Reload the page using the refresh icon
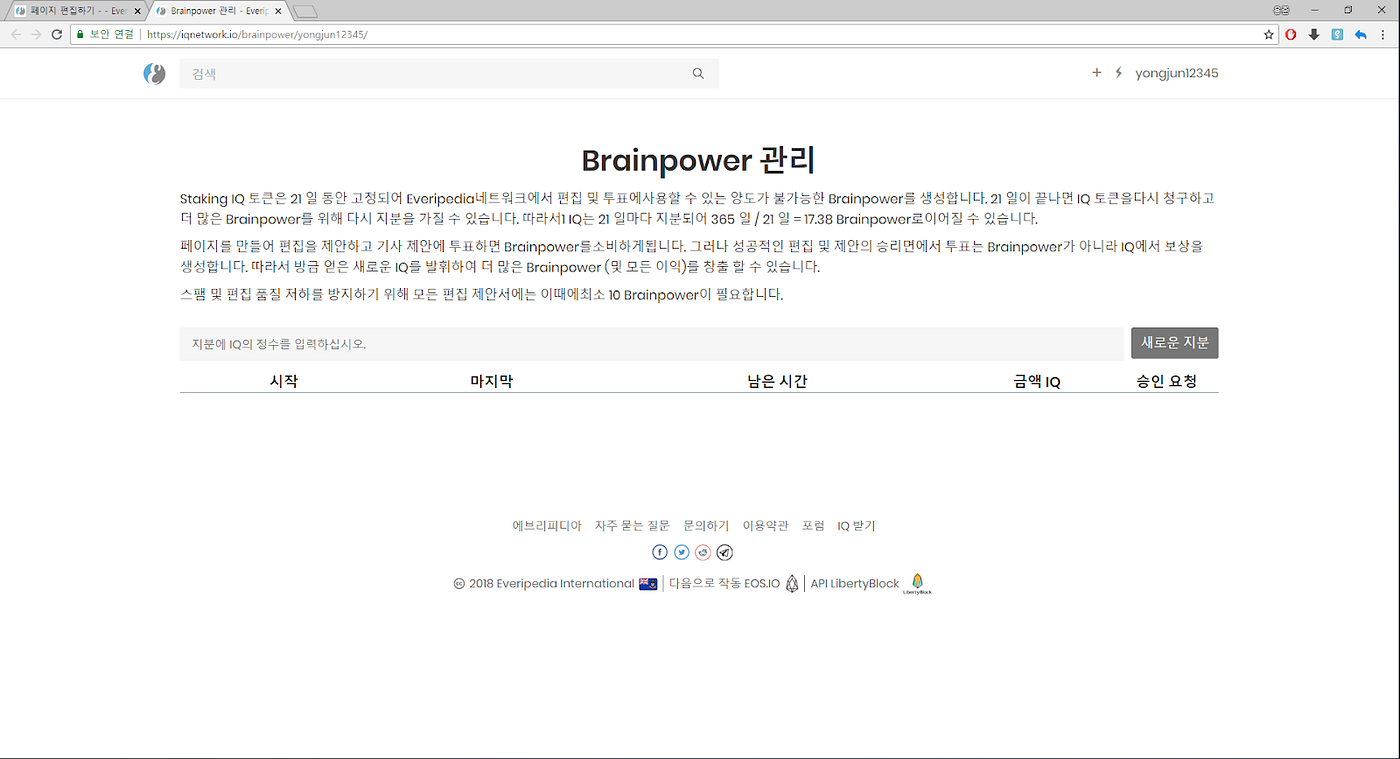 (57, 33)
